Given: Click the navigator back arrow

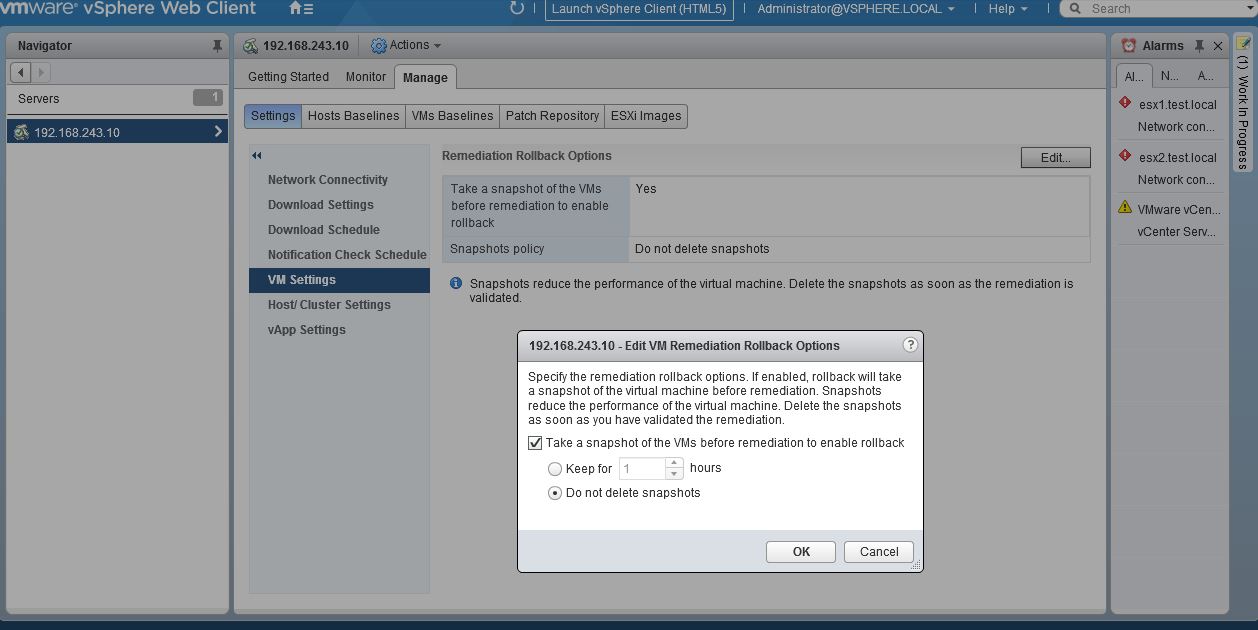Looking at the screenshot, I should click(21, 72).
